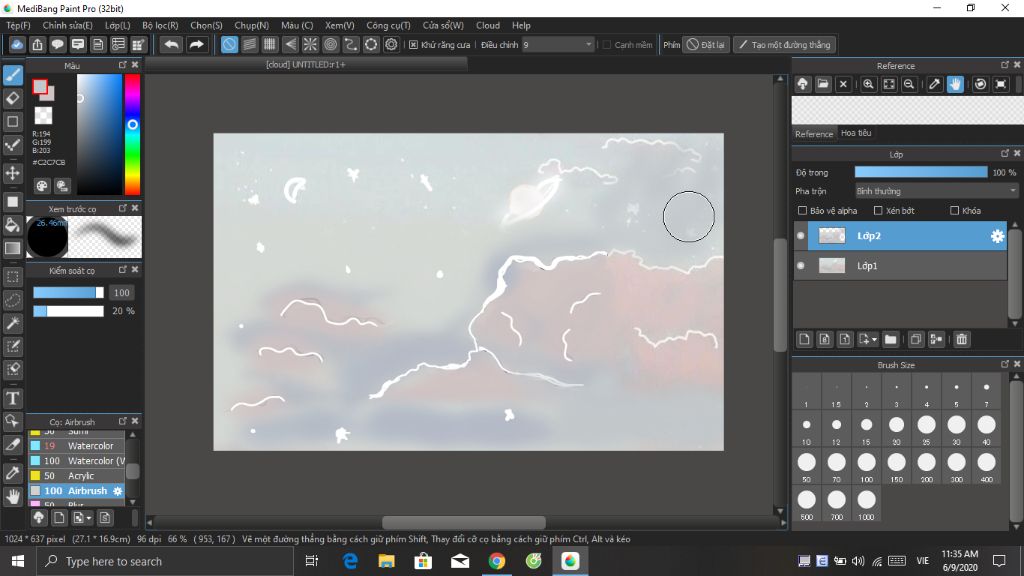Pick color with Reference panel eyedropper
This screenshot has width=1024, height=576.
click(935, 84)
